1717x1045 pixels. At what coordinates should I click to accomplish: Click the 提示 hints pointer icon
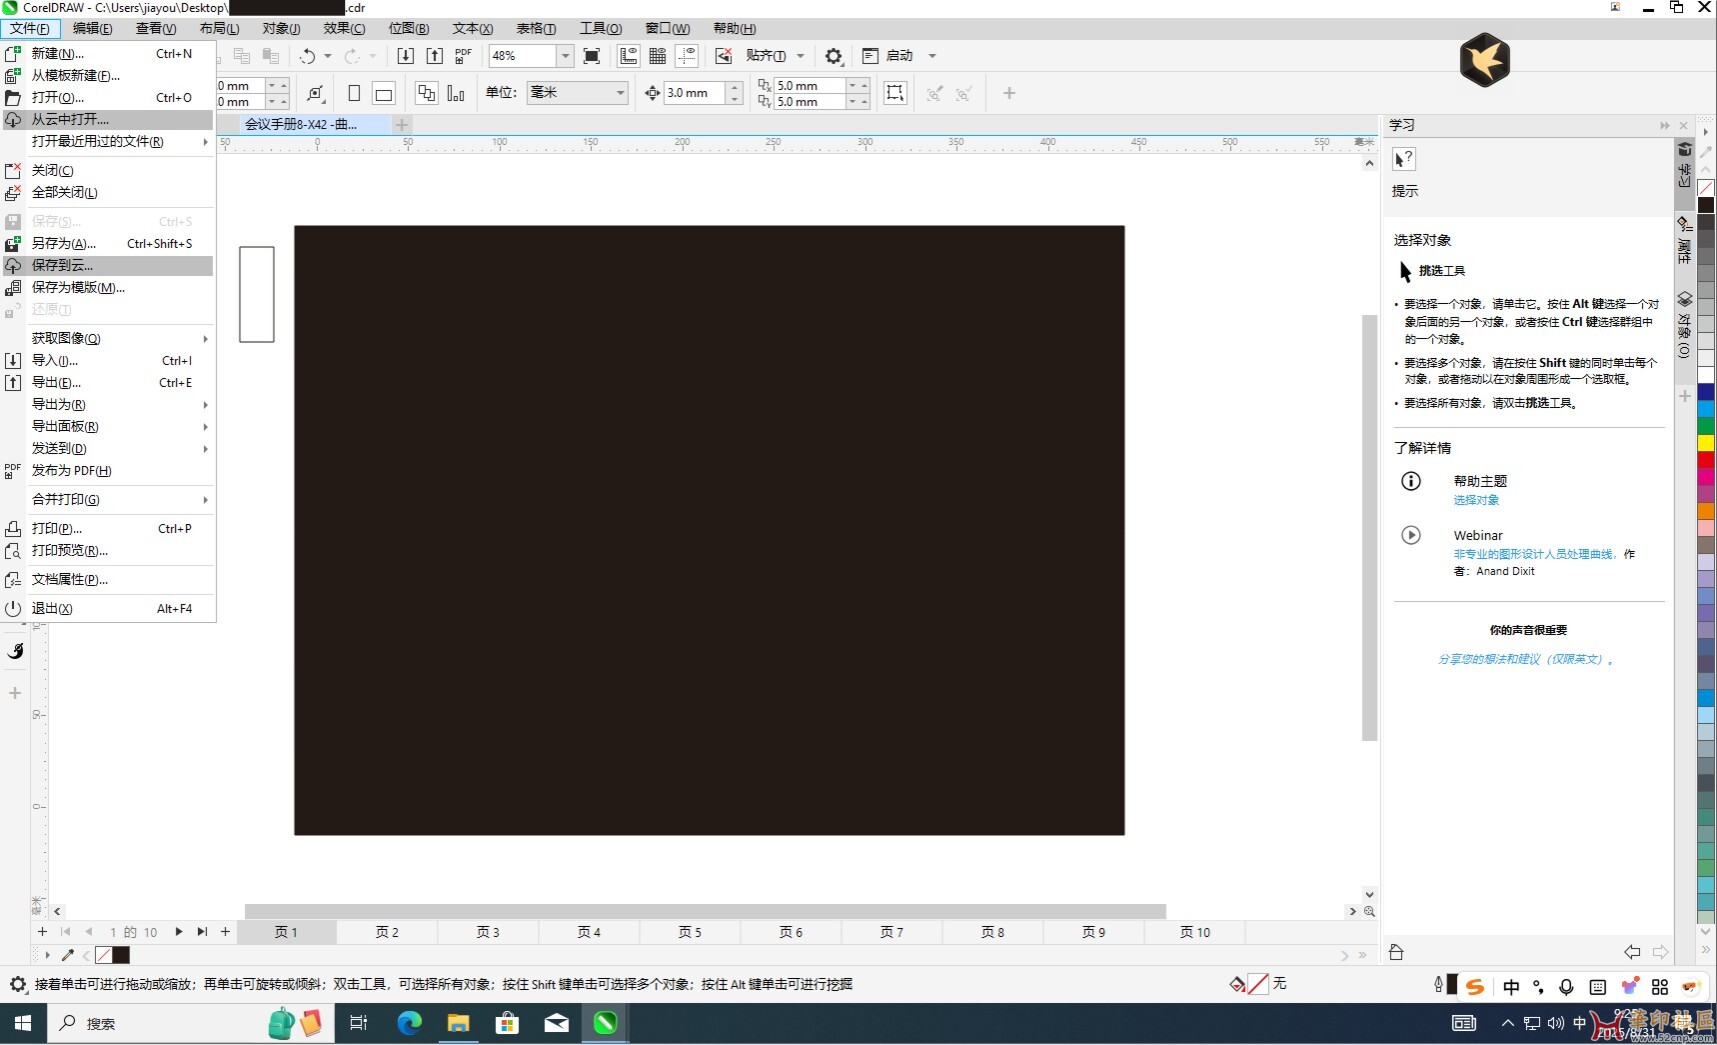[1404, 159]
